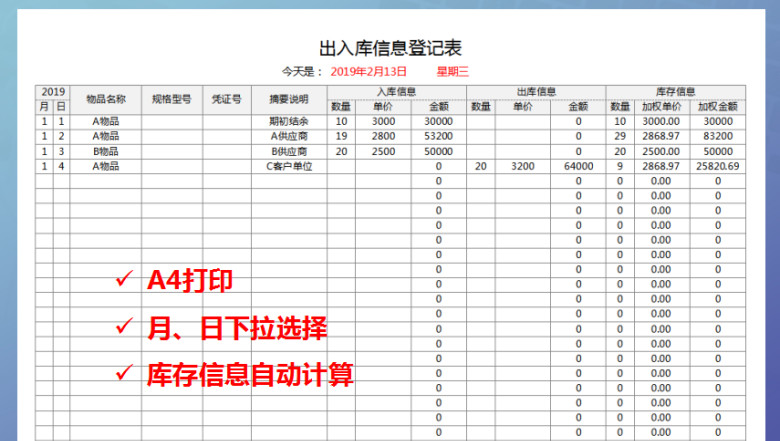Screen dimensions: 780x441
Task: Select the 入库信息 group header
Action: pos(396,92)
